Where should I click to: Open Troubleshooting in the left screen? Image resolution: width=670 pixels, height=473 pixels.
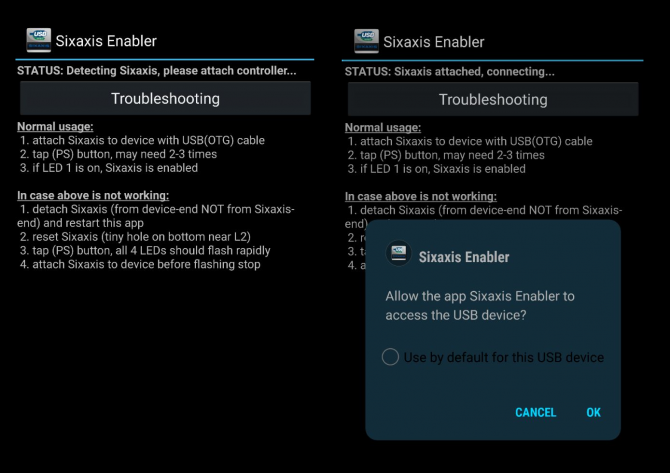coord(165,98)
